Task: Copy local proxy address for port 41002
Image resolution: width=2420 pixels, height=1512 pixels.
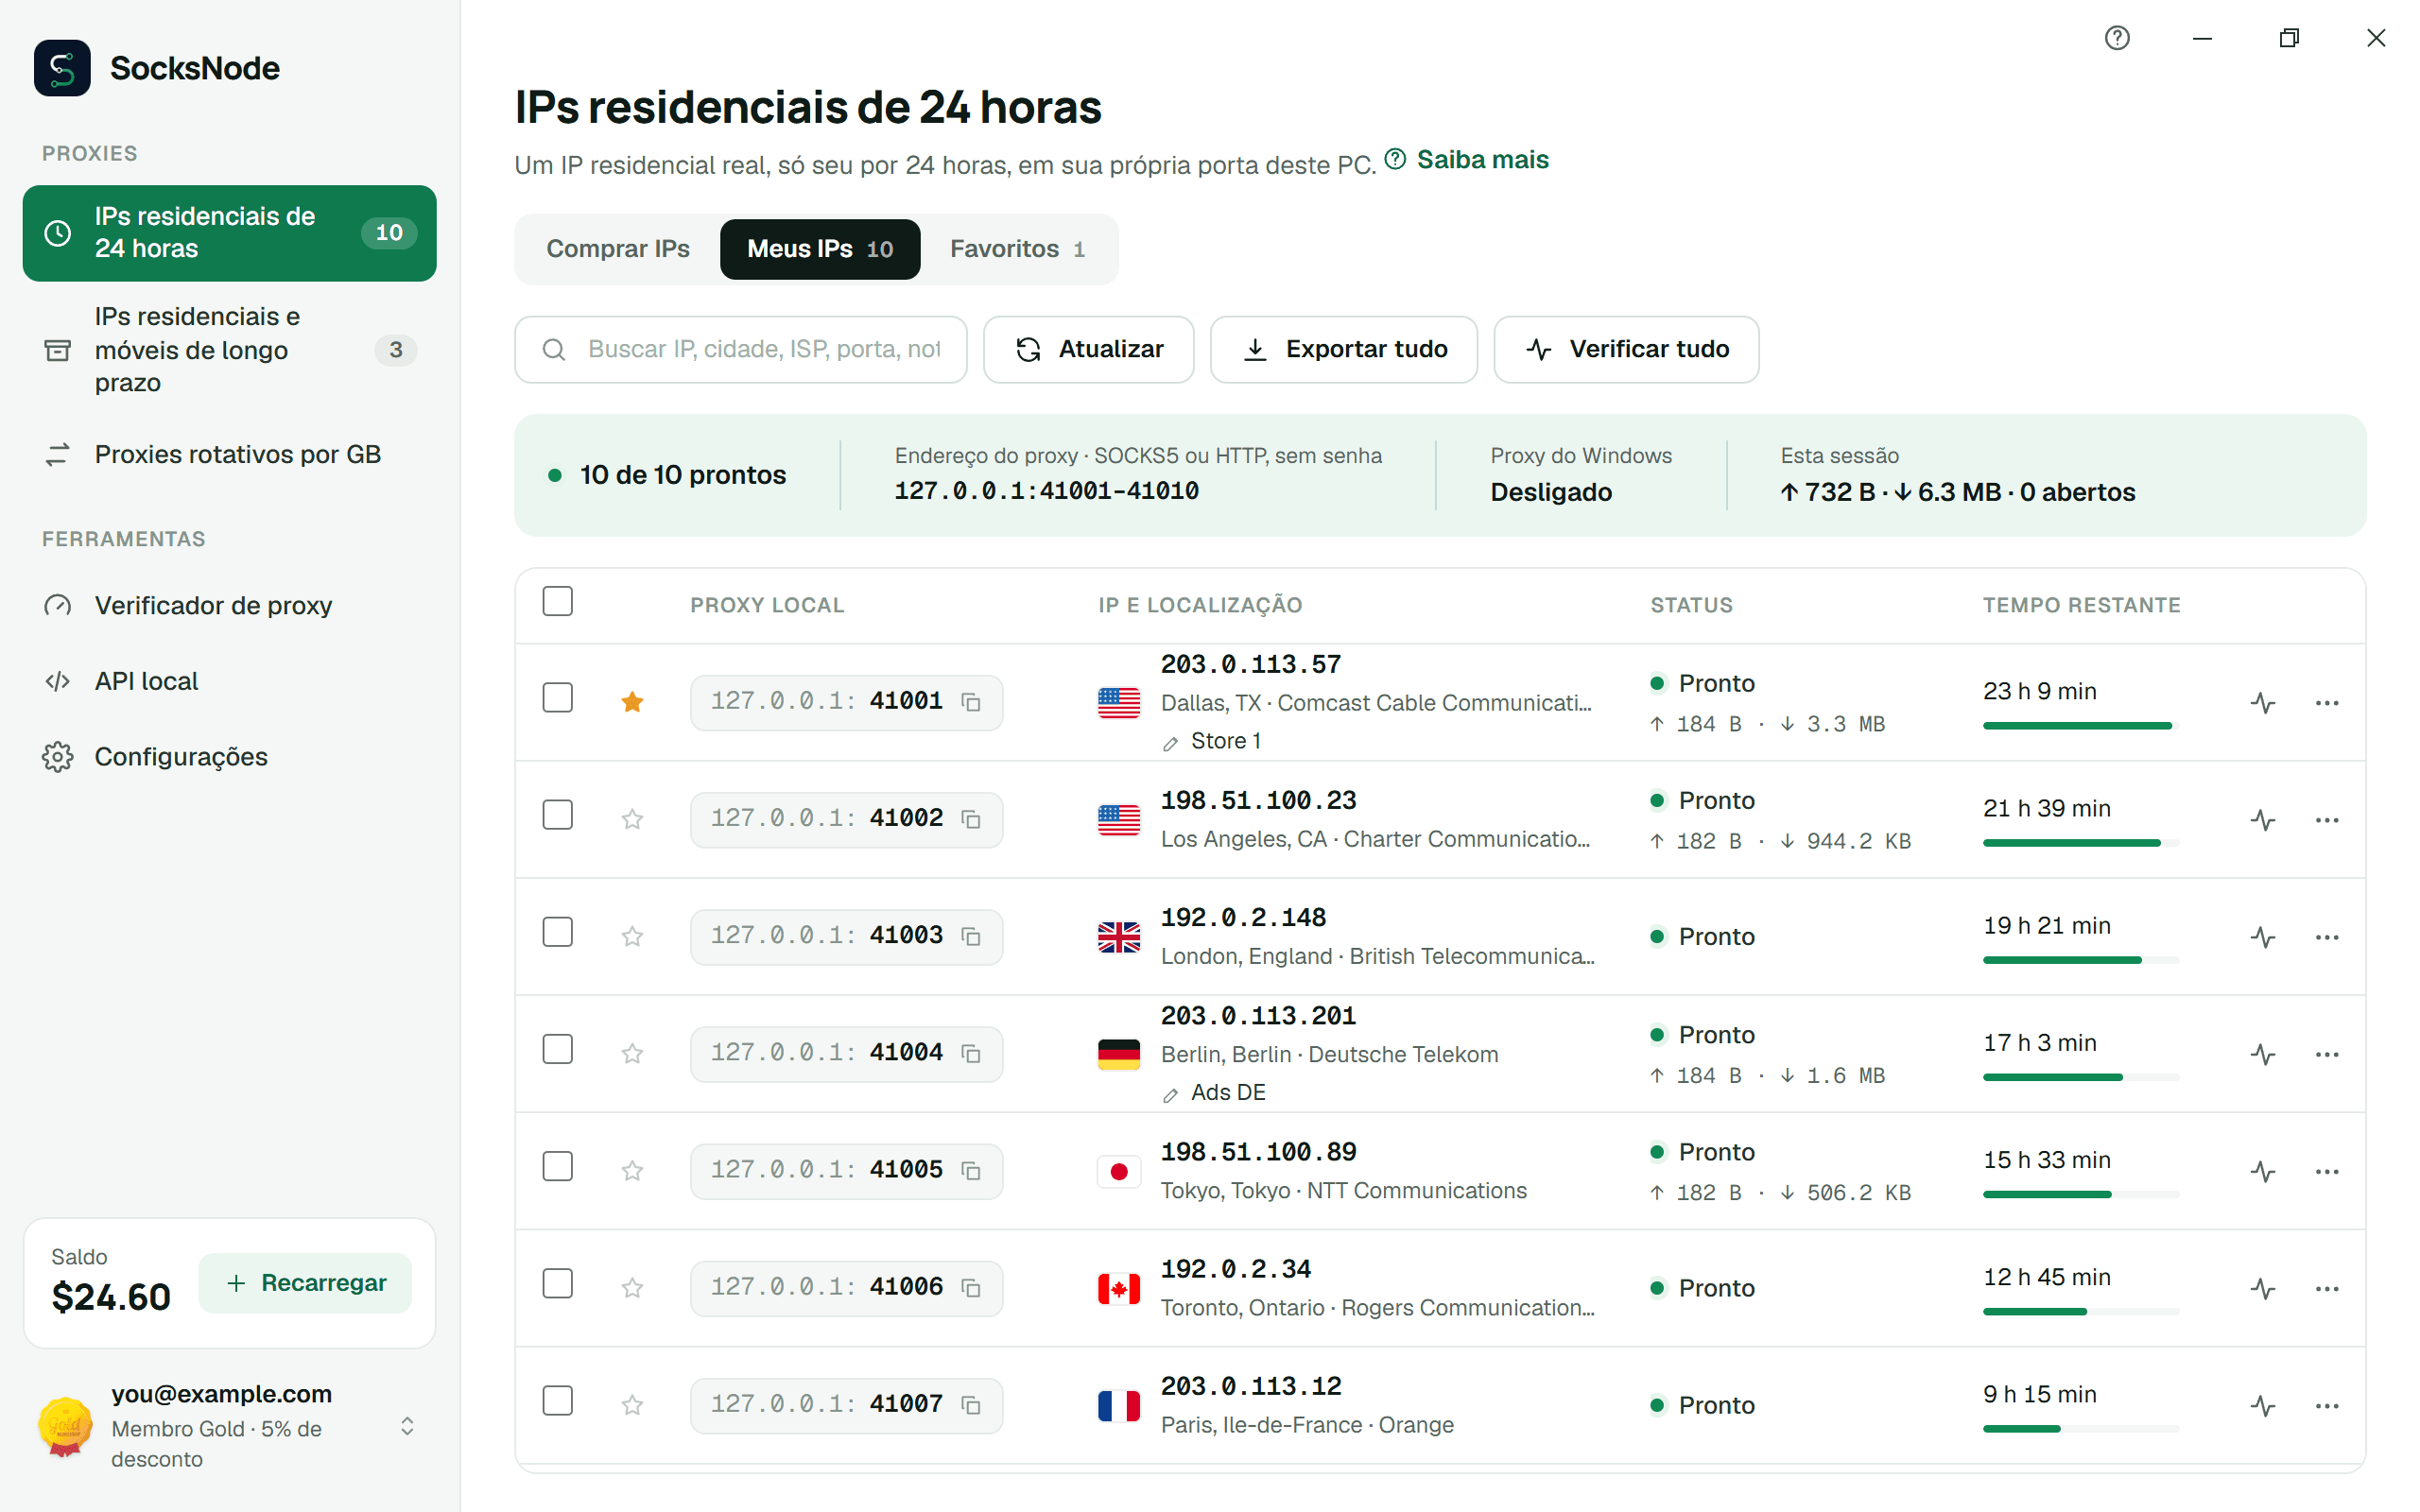Action: (970, 819)
